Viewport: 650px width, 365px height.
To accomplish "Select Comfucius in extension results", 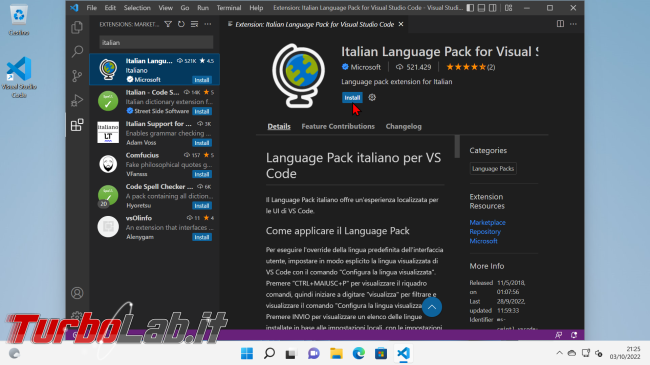I will 154,164.
